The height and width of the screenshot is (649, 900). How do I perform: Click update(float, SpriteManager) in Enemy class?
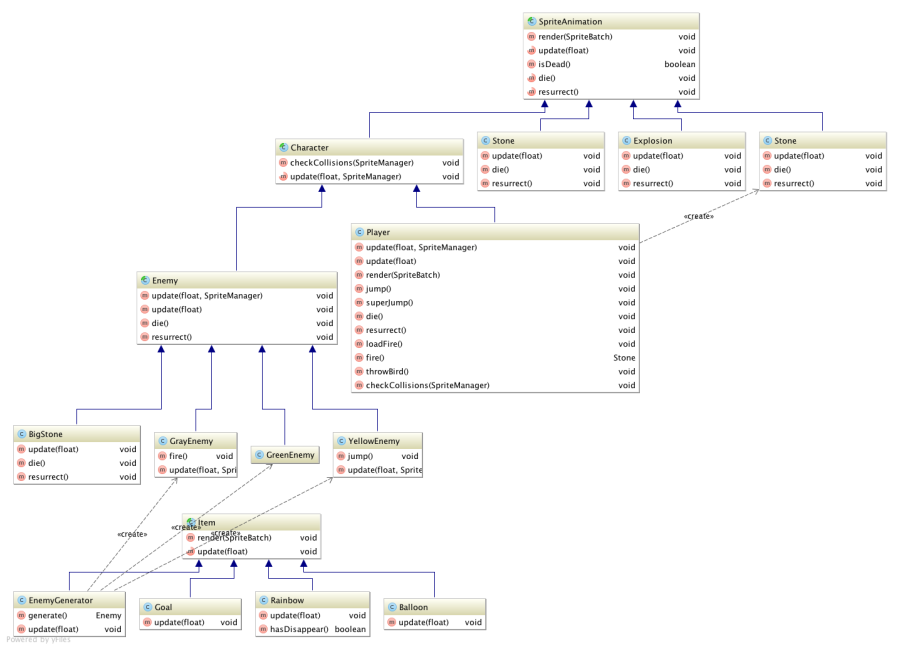[x=207, y=296]
